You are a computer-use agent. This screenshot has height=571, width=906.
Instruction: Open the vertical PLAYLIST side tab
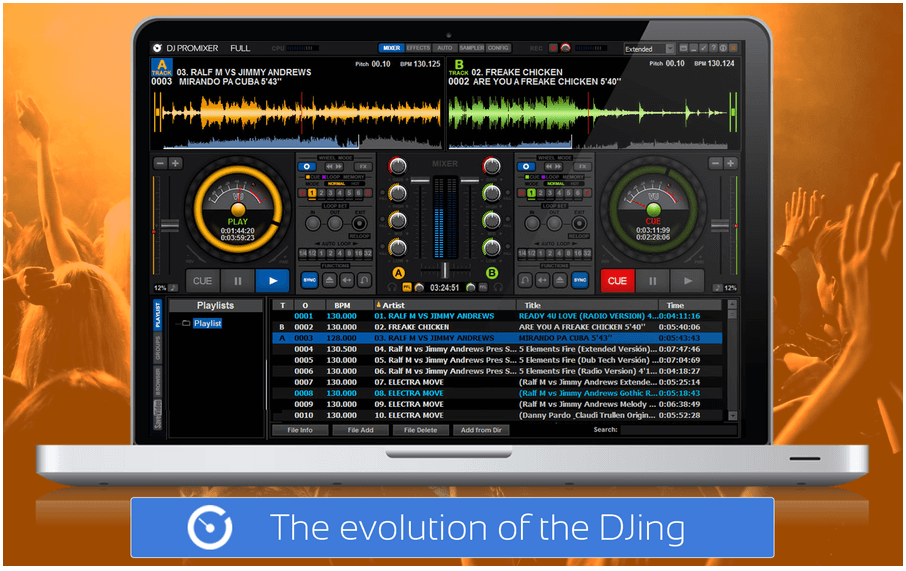(x=158, y=314)
